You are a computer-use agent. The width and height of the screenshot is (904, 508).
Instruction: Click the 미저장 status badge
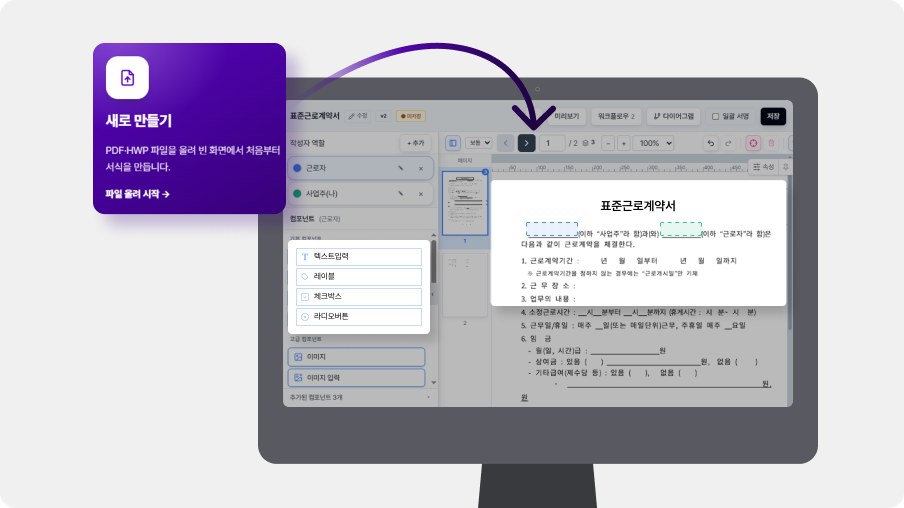pyautogui.click(x=411, y=116)
